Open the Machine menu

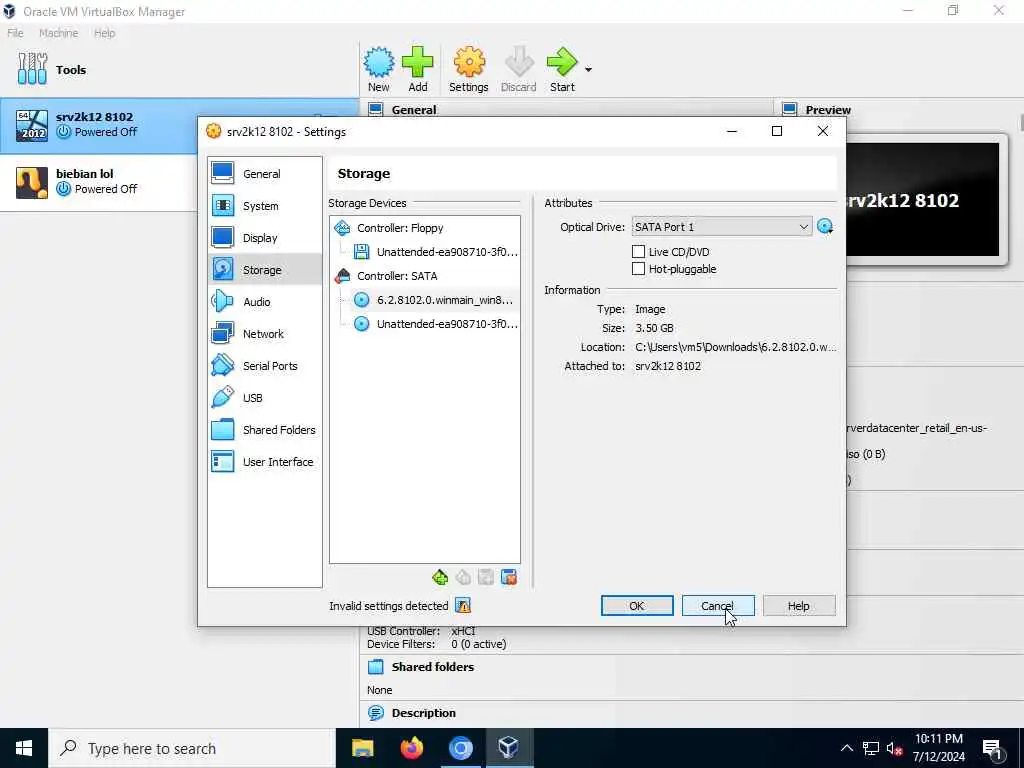pyautogui.click(x=58, y=33)
